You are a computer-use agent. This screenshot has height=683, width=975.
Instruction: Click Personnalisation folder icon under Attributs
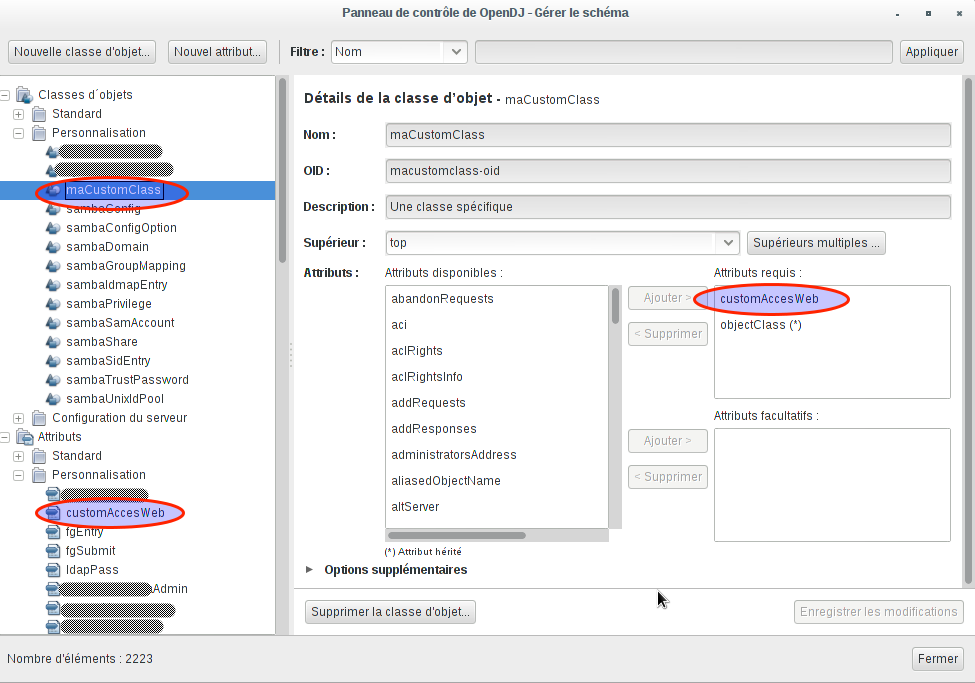[x=39, y=475]
